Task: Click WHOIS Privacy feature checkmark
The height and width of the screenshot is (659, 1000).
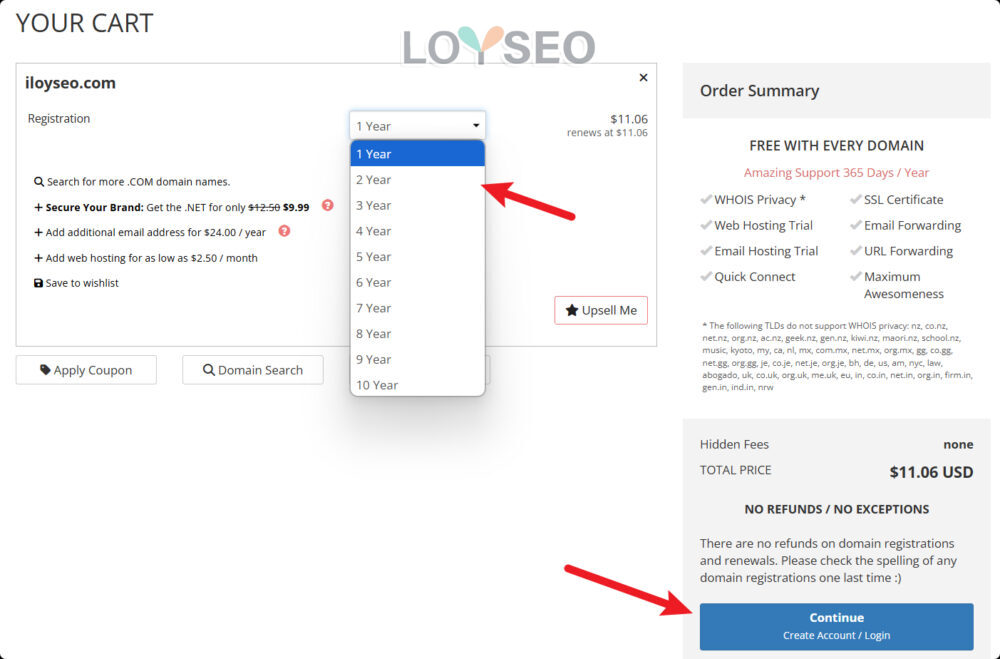Action: click(706, 200)
